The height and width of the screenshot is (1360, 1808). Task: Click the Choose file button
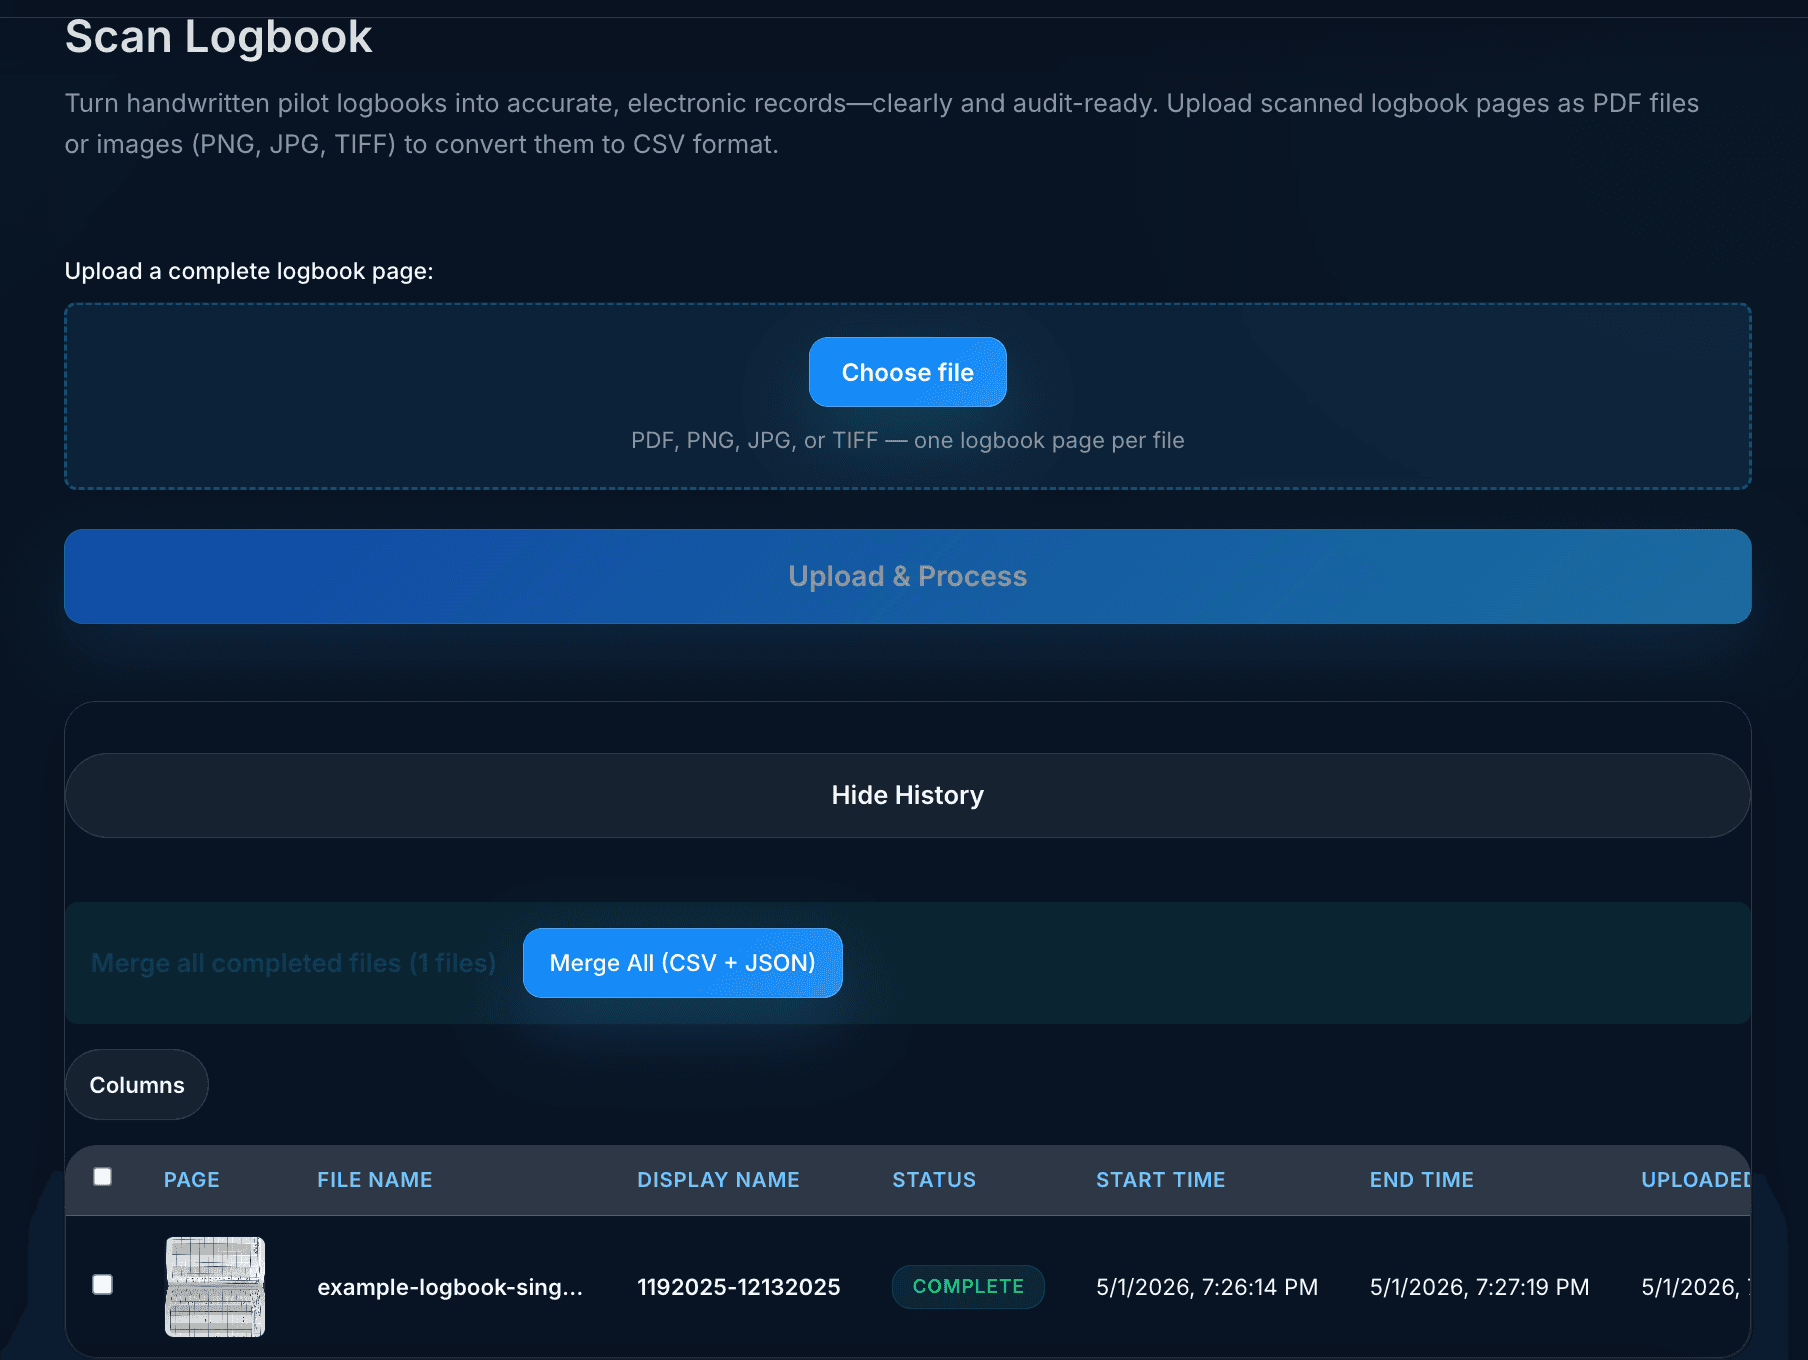907,372
